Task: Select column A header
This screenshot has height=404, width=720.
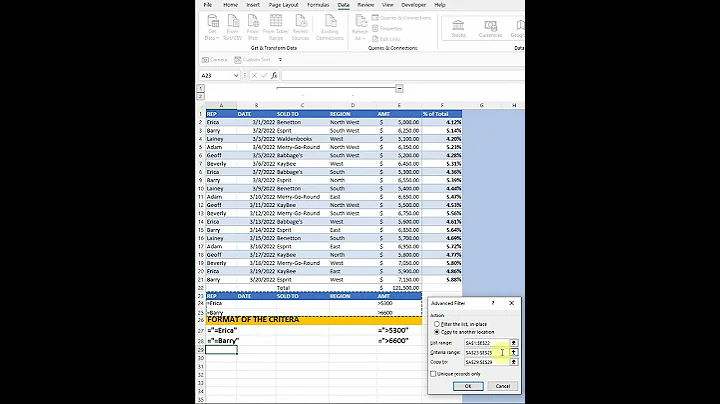Action: click(x=221, y=105)
